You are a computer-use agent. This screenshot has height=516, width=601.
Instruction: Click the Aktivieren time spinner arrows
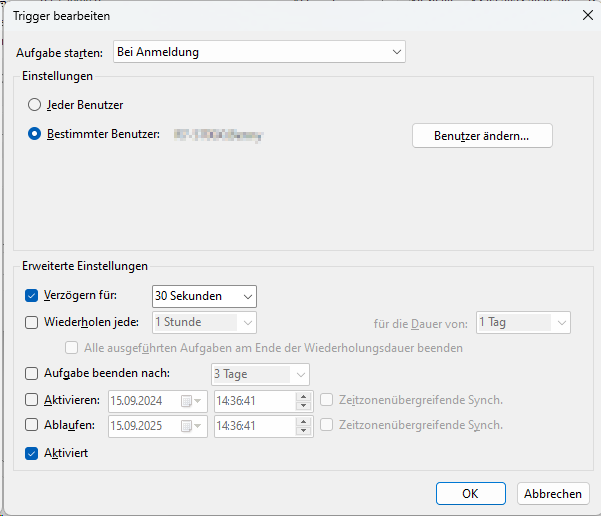pos(304,400)
